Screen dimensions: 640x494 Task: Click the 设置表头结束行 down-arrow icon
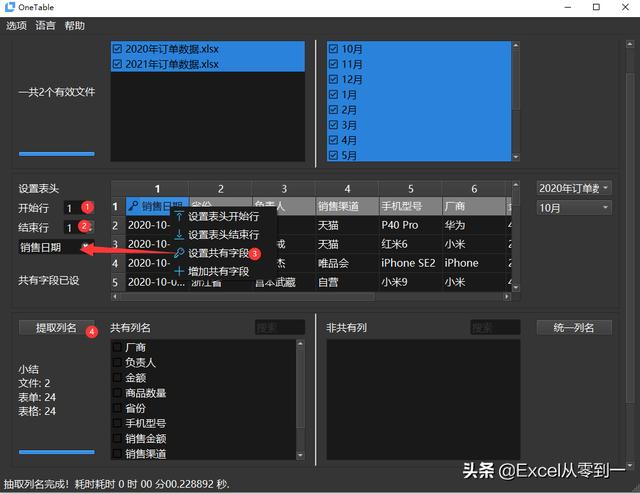pos(179,234)
